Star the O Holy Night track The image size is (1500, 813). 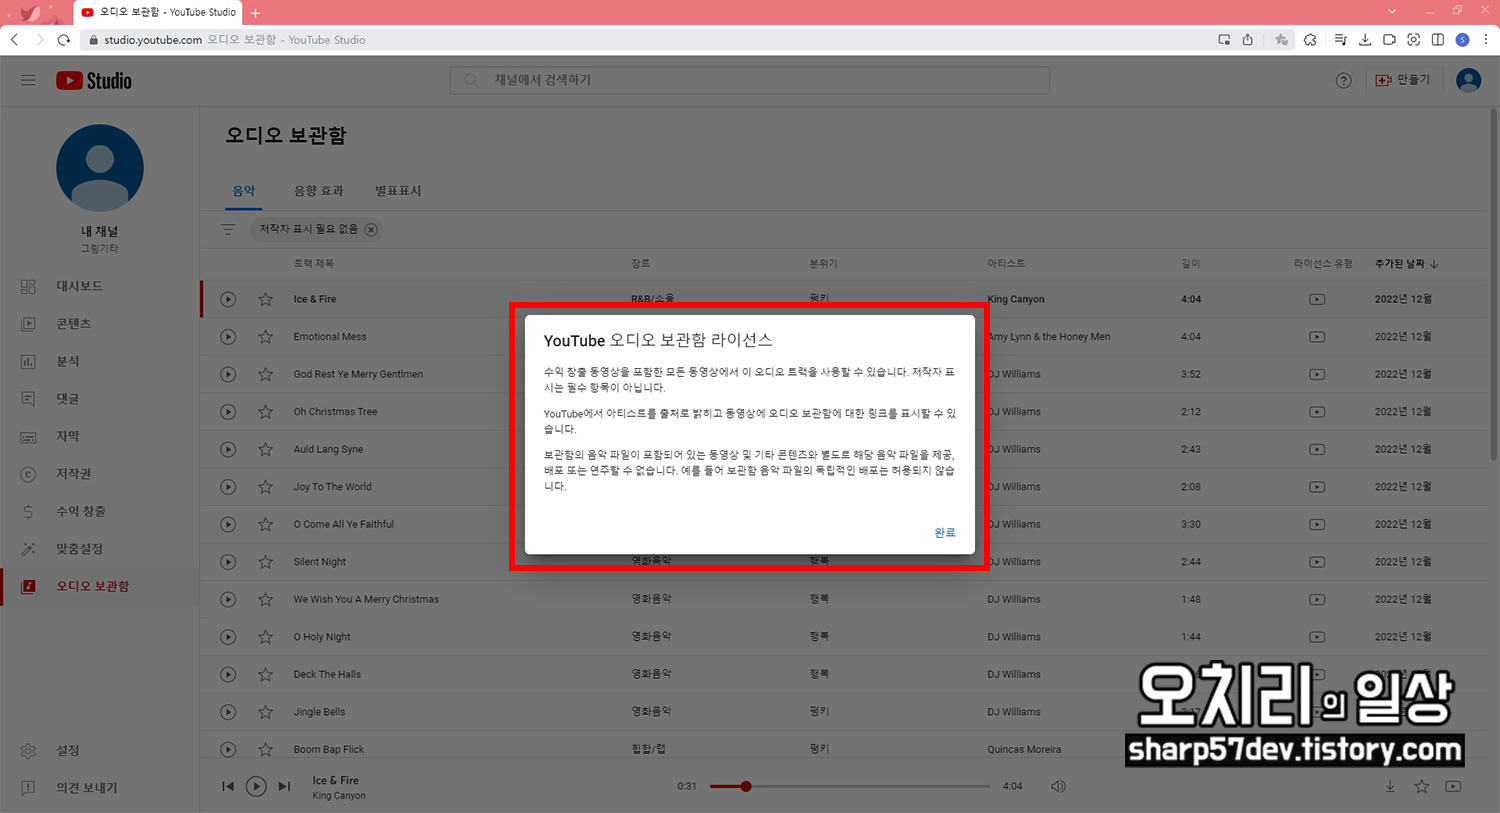coord(265,637)
